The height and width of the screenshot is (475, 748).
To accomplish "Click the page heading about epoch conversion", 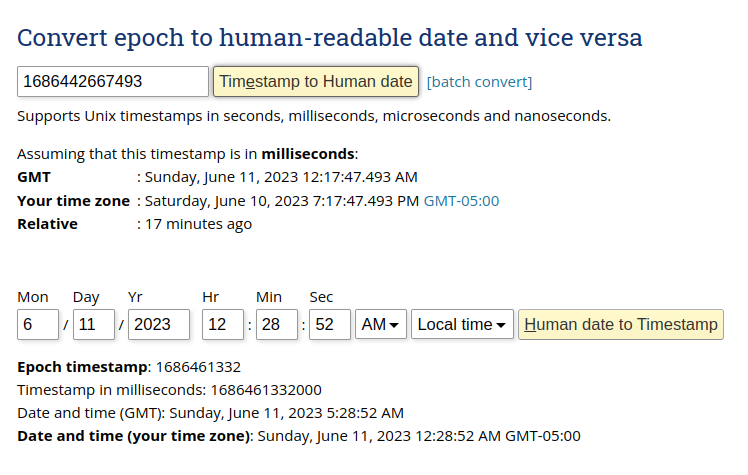I will (330, 38).
